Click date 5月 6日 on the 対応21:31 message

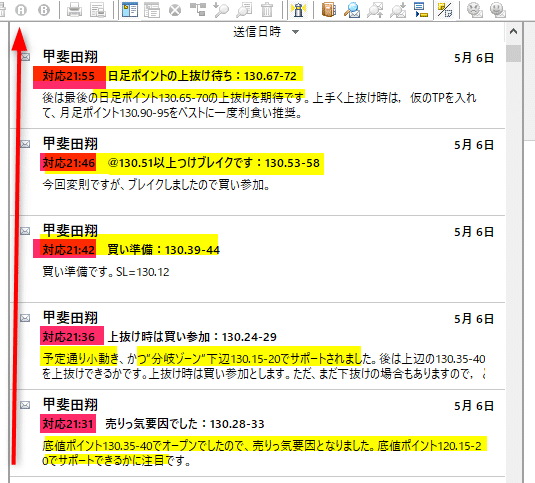[x=474, y=406]
